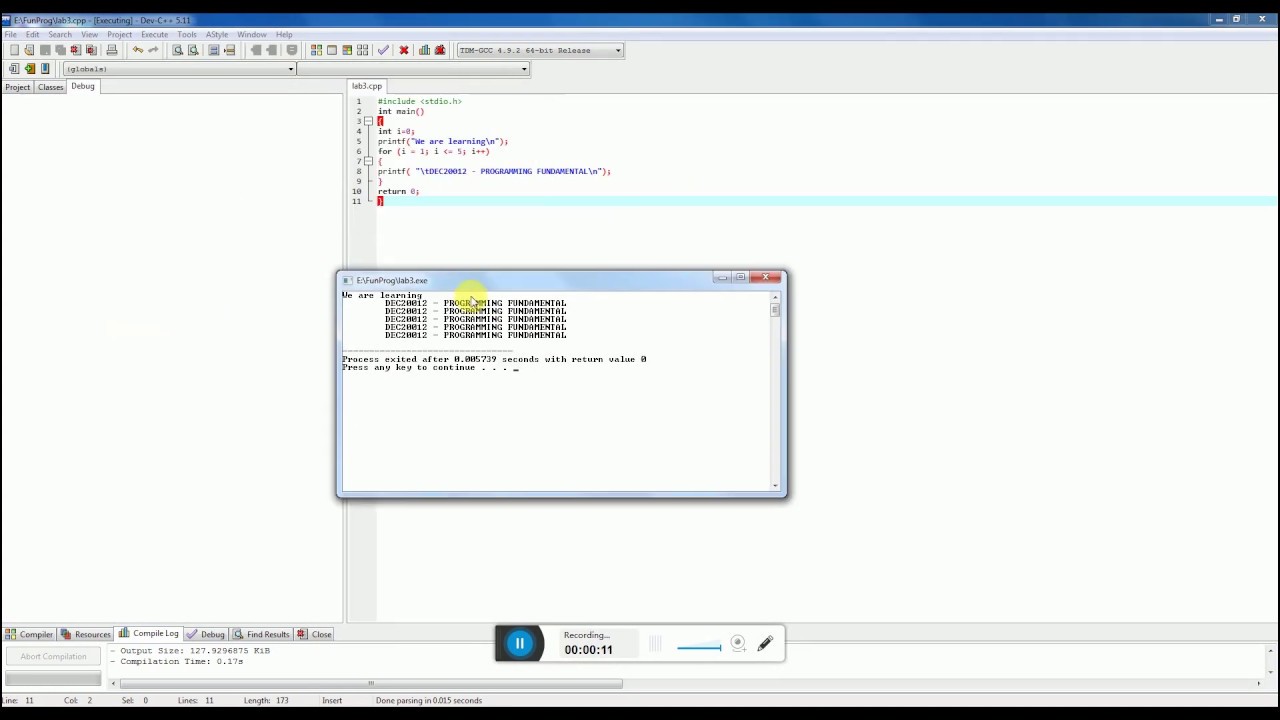Image resolution: width=1280 pixels, height=720 pixels.
Task: Collapse the main function fold at line 3
Action: pyautogui.click(x=368, y=121)
